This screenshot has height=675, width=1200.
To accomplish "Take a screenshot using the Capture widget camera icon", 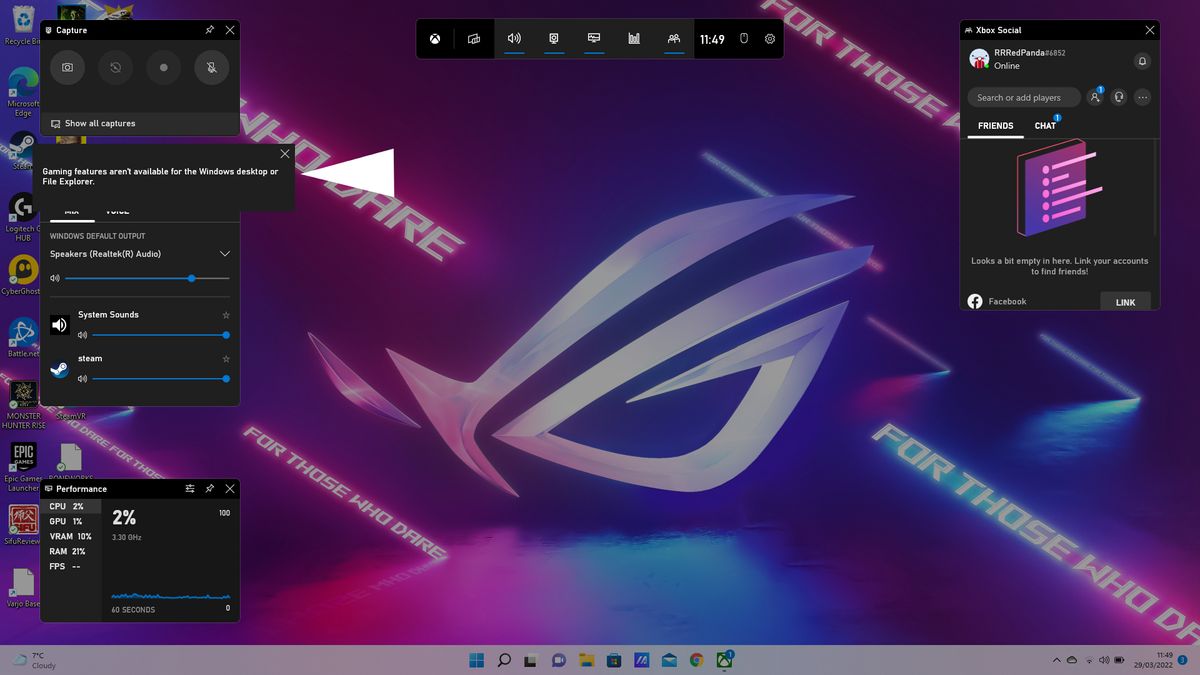I will point(67,68).
